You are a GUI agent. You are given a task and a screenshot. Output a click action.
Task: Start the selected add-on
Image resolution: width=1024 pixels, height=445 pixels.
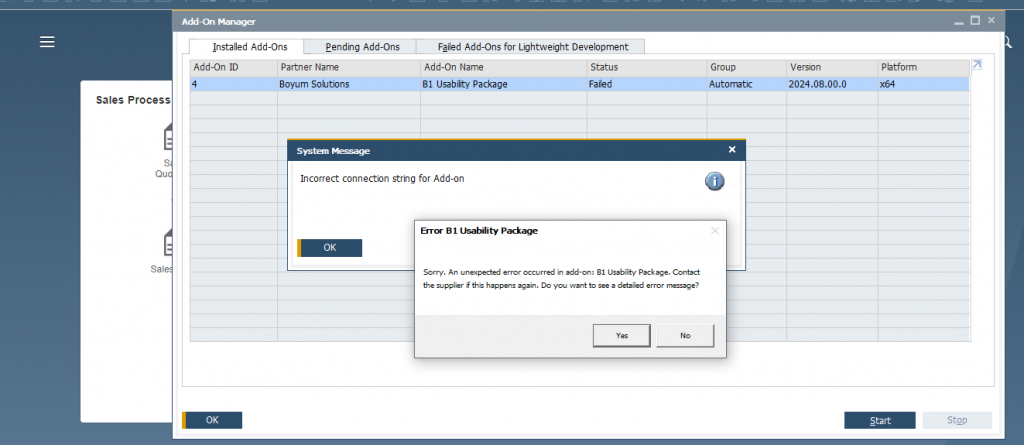tap(880, 420)
